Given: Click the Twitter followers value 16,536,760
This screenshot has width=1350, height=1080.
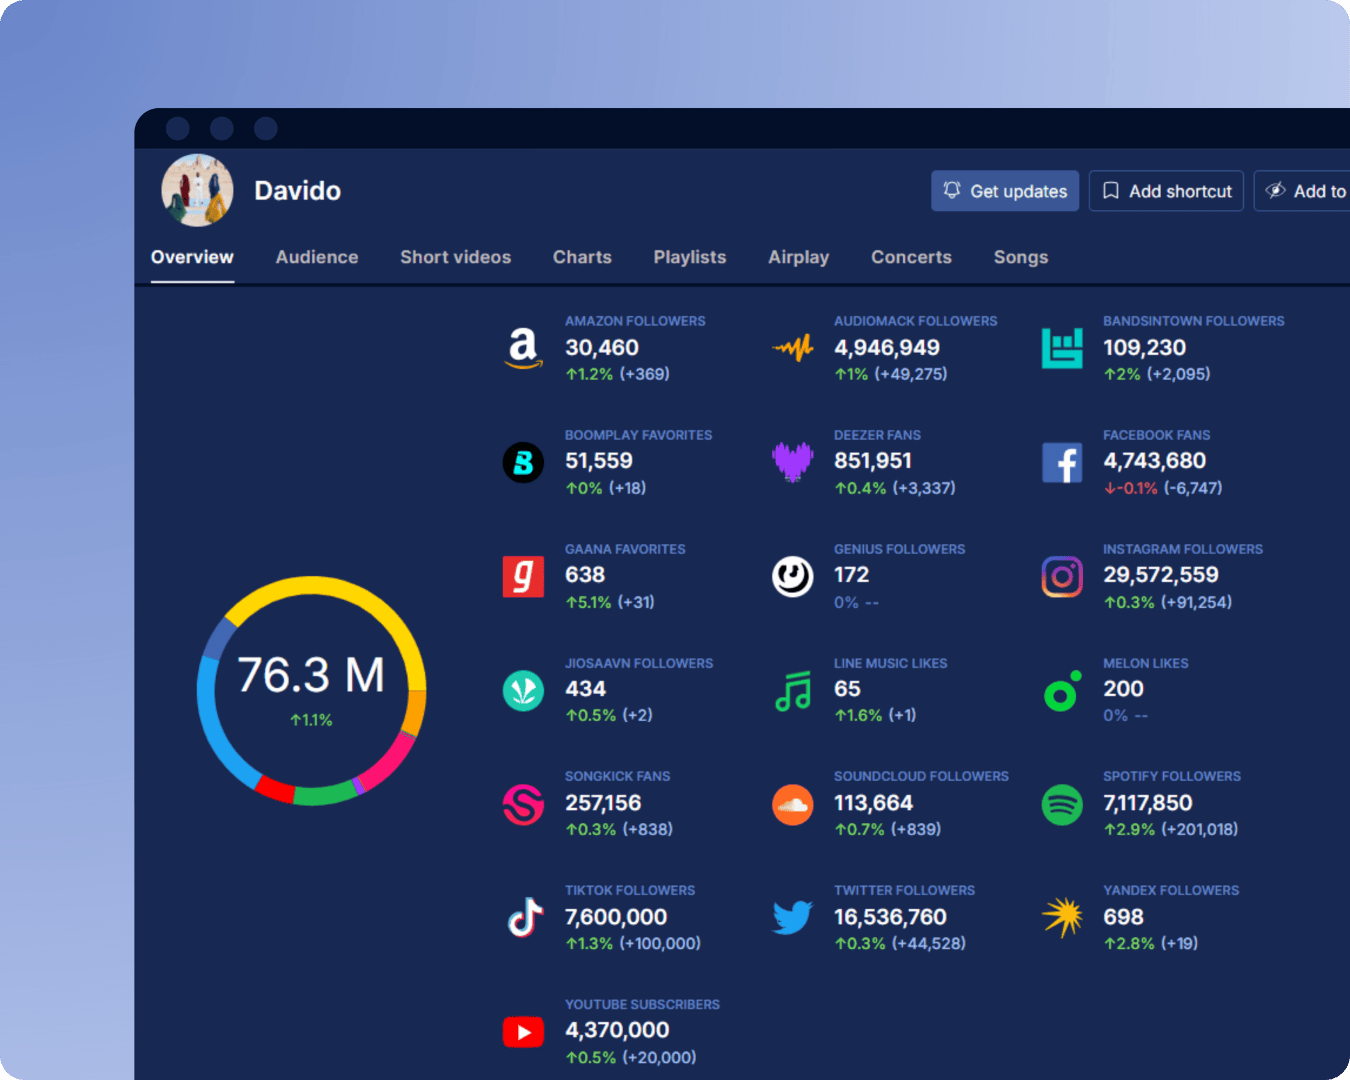Looking at the screenshot, I should click(890, 917).
